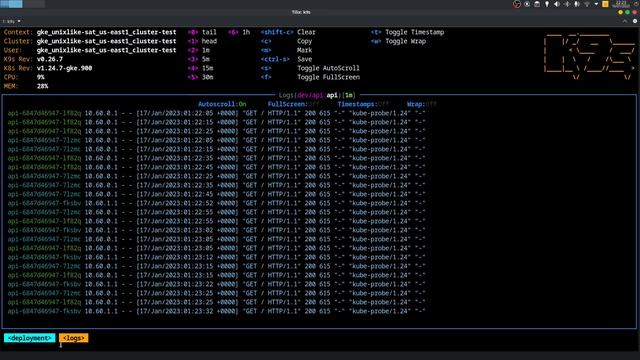Select fksbv log line at 01:23:02
The image size is (640, 360).
point(216,230)
